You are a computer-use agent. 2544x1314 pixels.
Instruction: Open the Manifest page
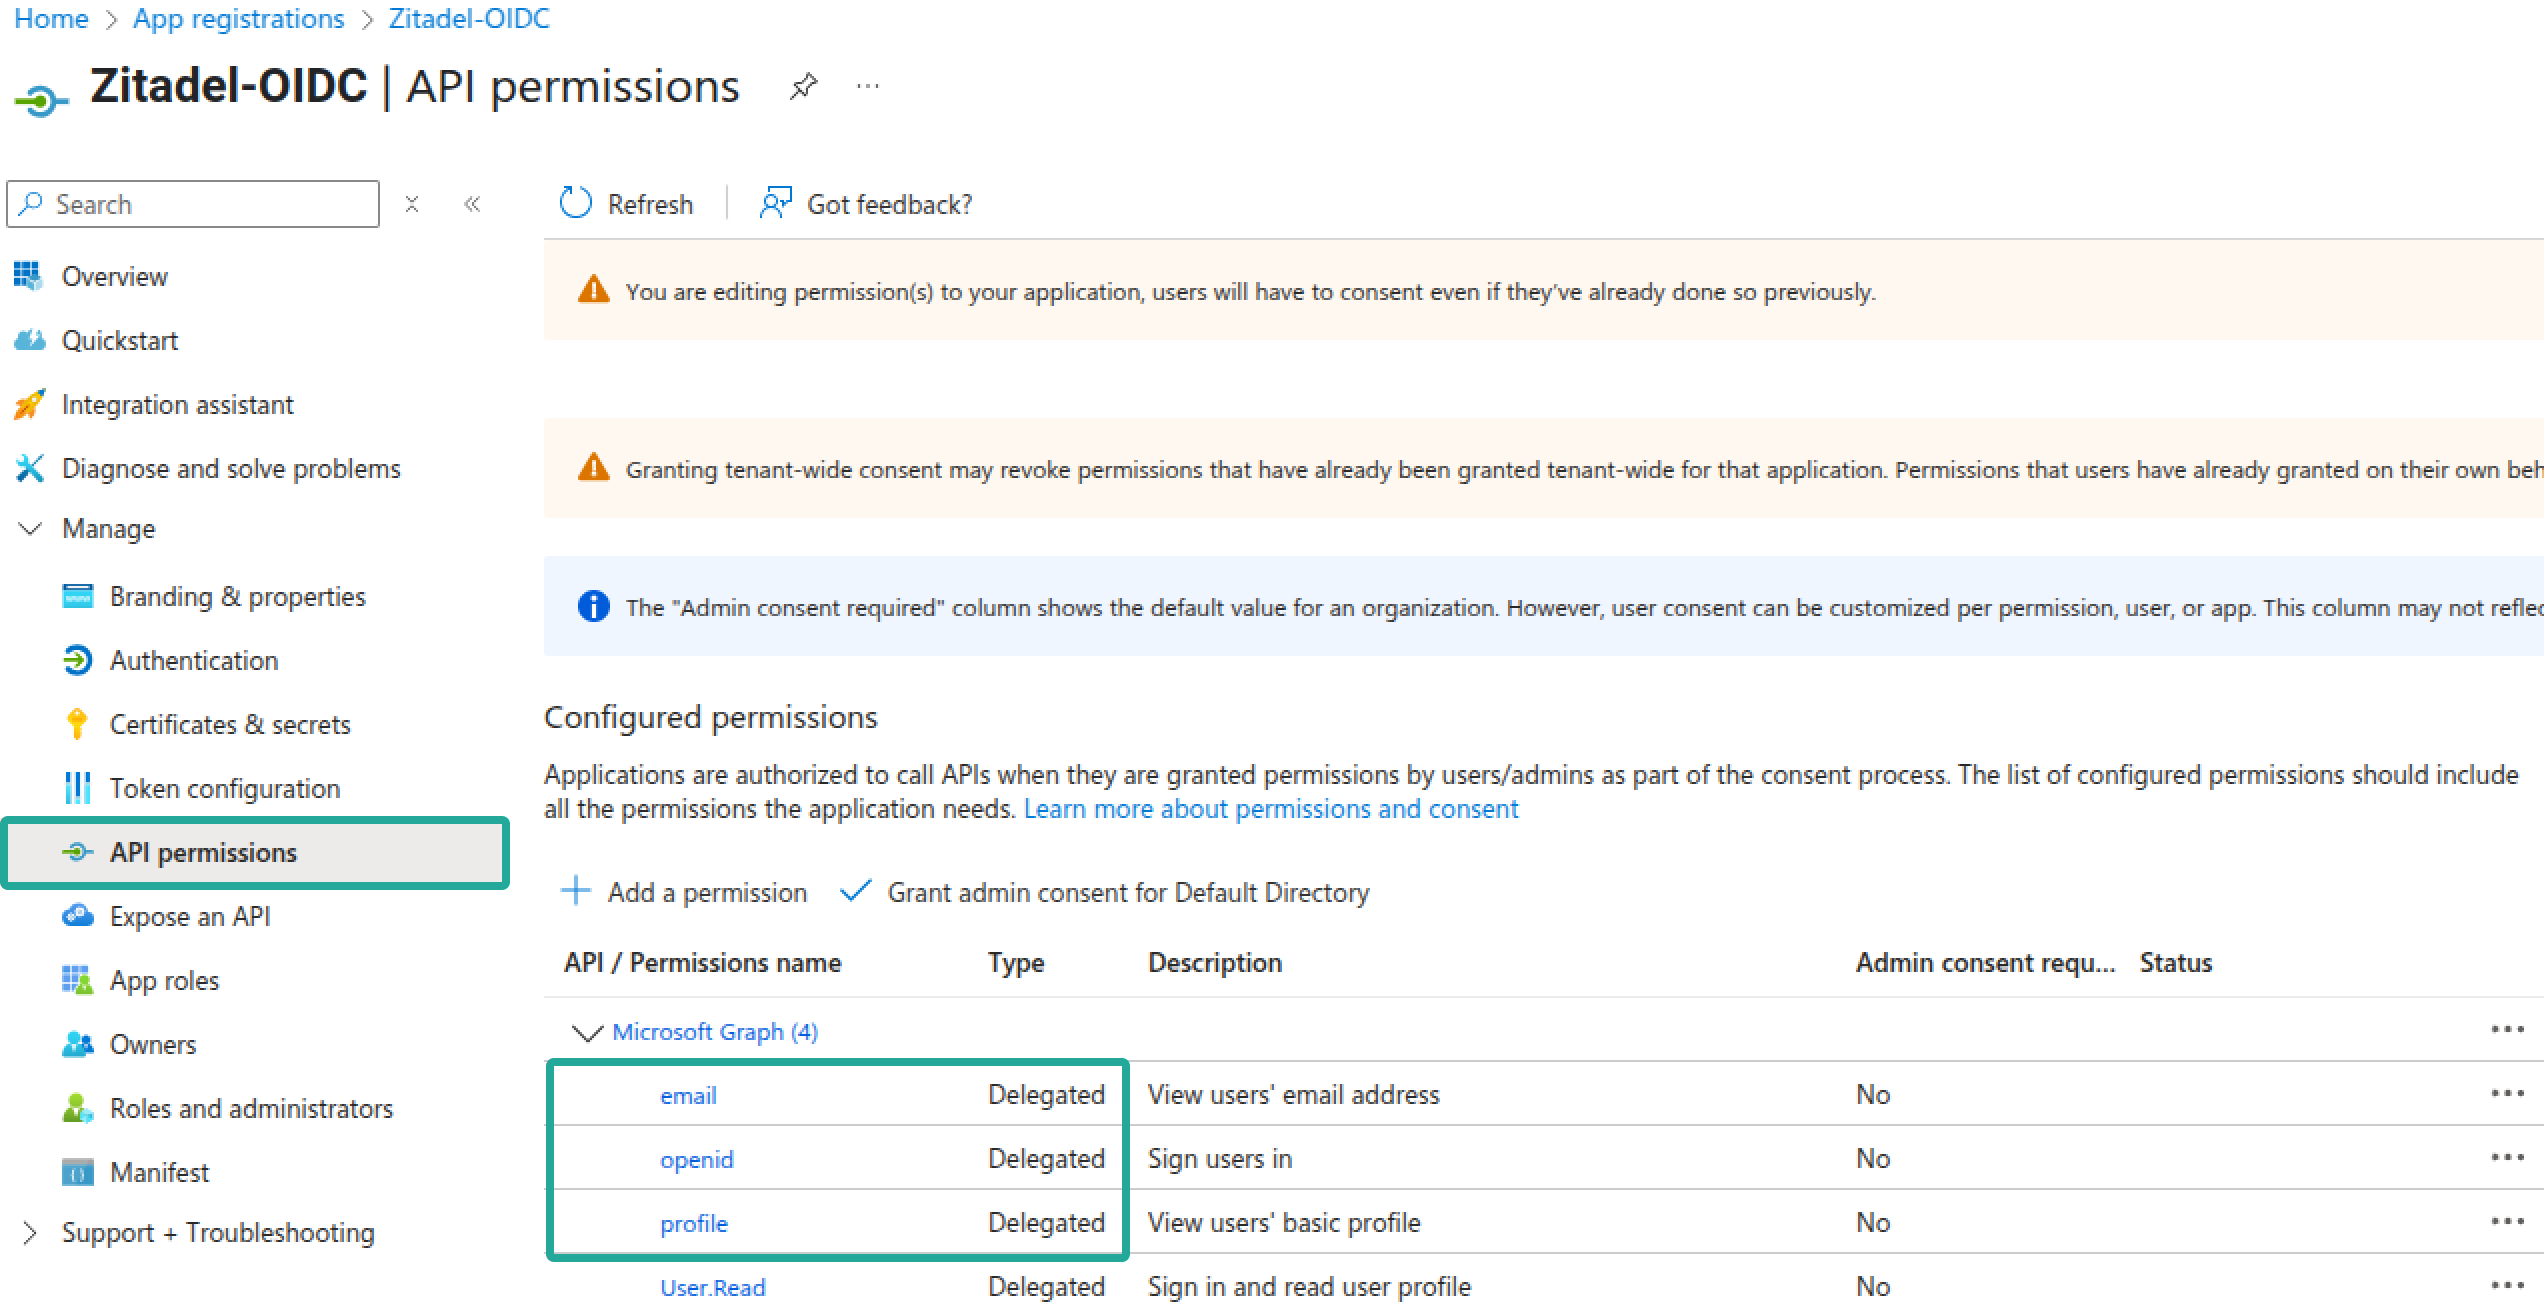point(160,1172)
